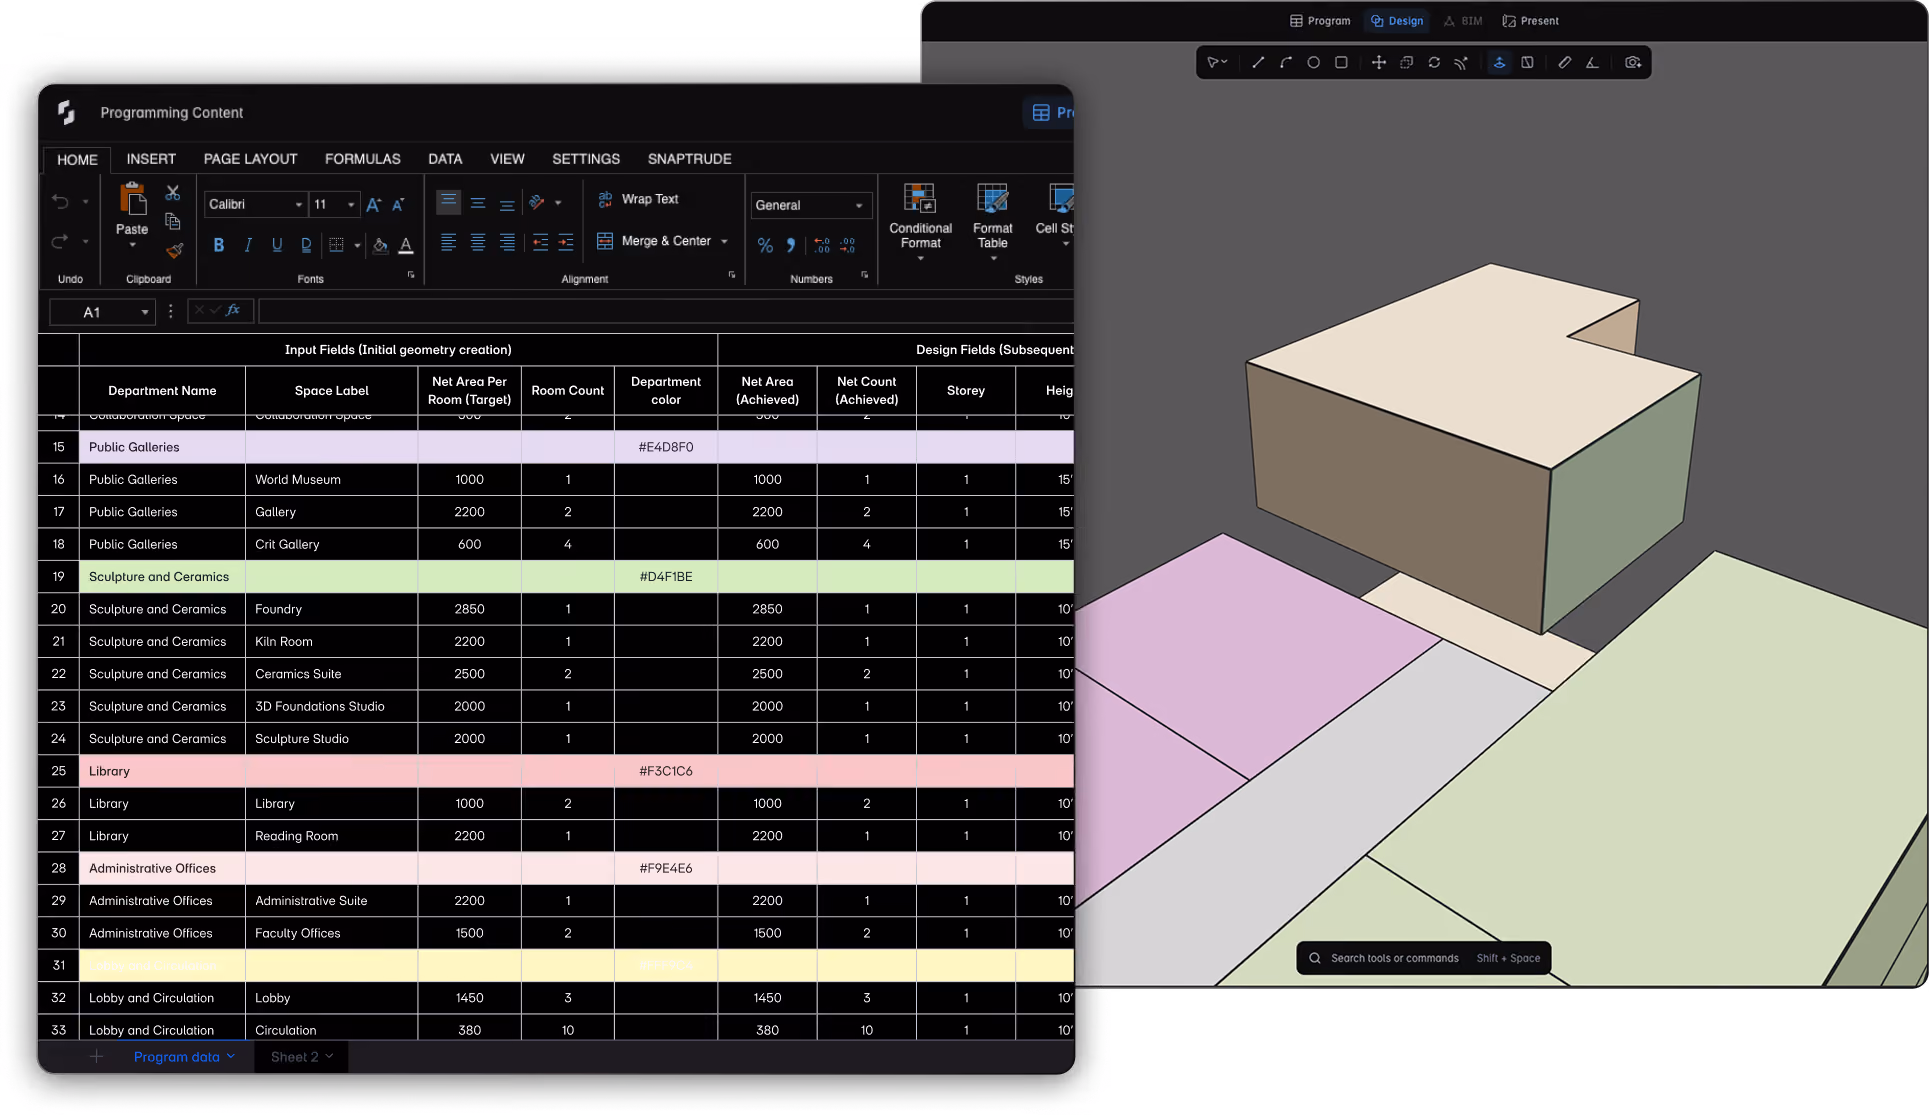This screenshot has width=1929, height=1115.
Task: Click the rotate tool icon
Action: (1434, 63)
